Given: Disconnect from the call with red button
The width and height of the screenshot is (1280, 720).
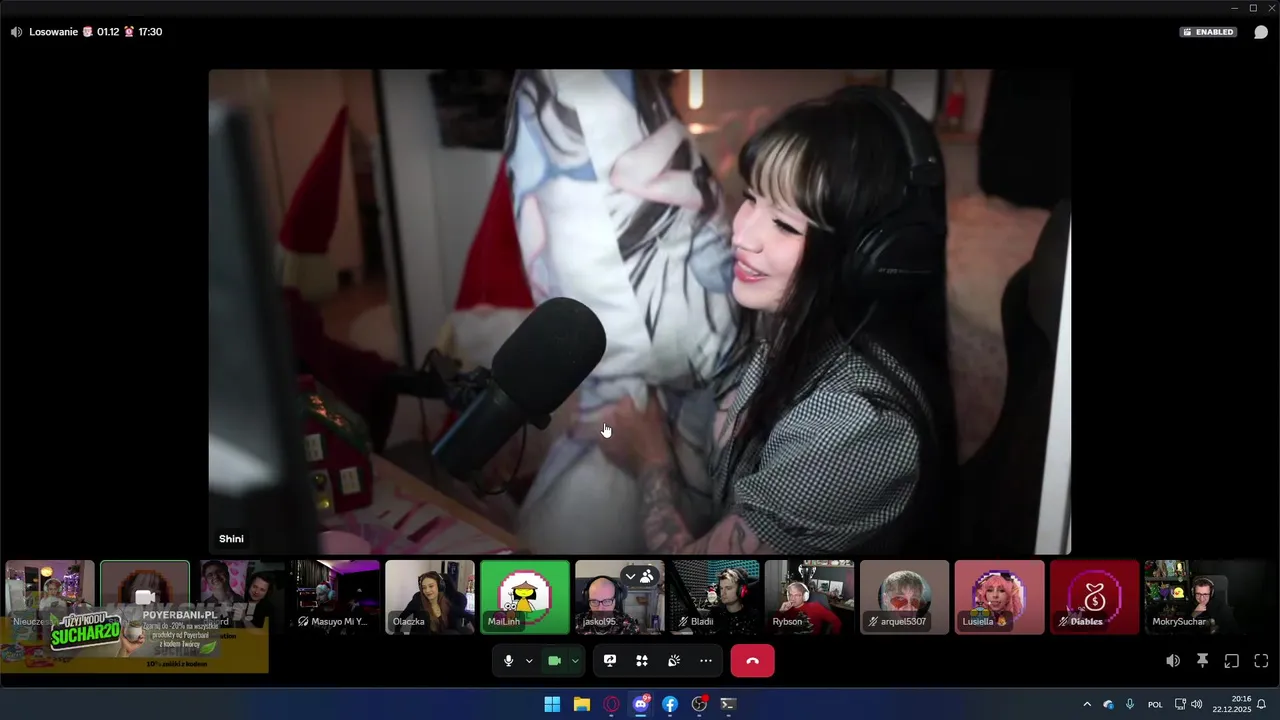Looking at the screenshot, I should point(753,661).
